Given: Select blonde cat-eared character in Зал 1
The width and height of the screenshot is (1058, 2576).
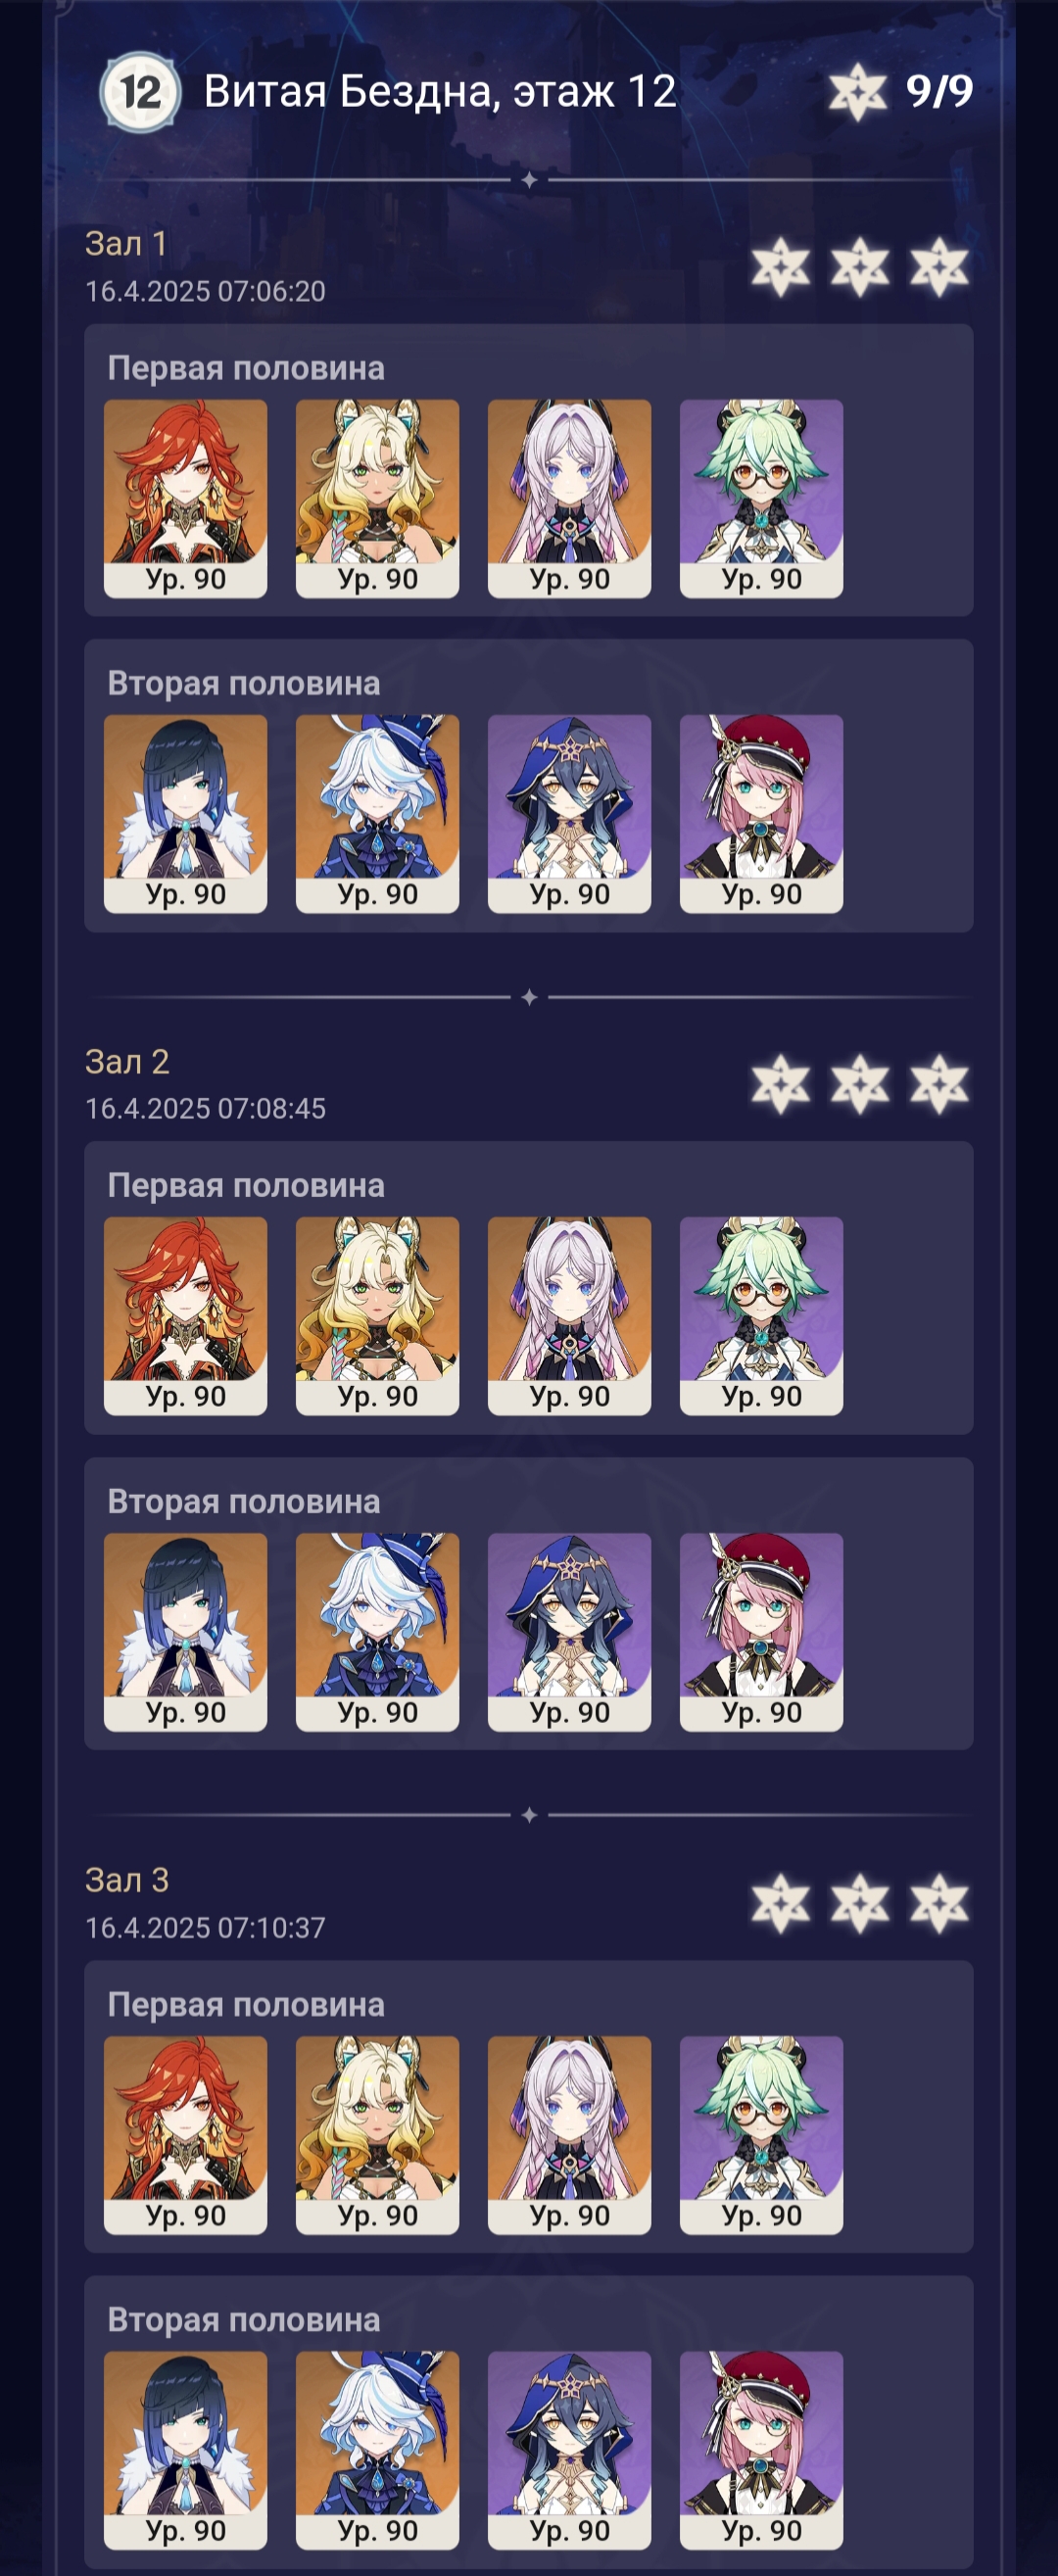Looking at the screenshot, I should (x=377, y=499).
